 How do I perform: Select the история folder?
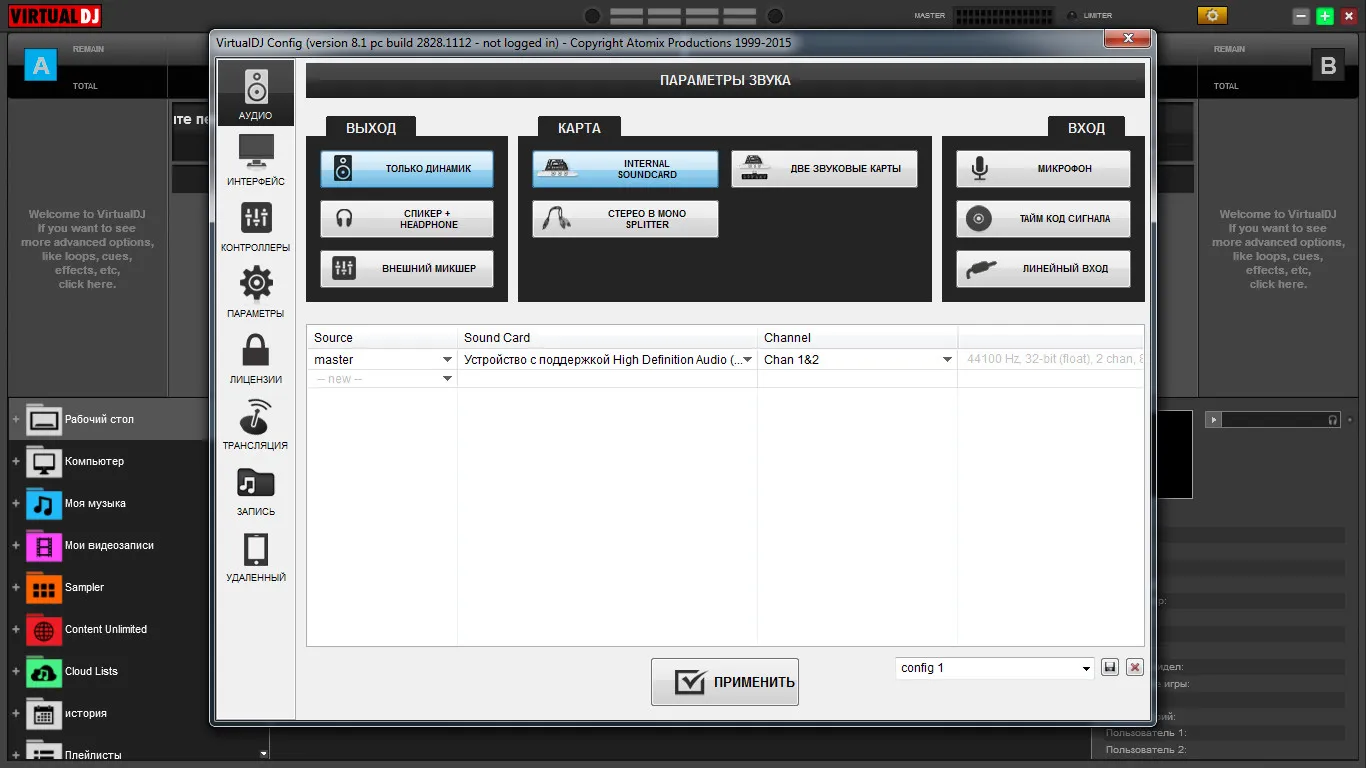point(86,713)
